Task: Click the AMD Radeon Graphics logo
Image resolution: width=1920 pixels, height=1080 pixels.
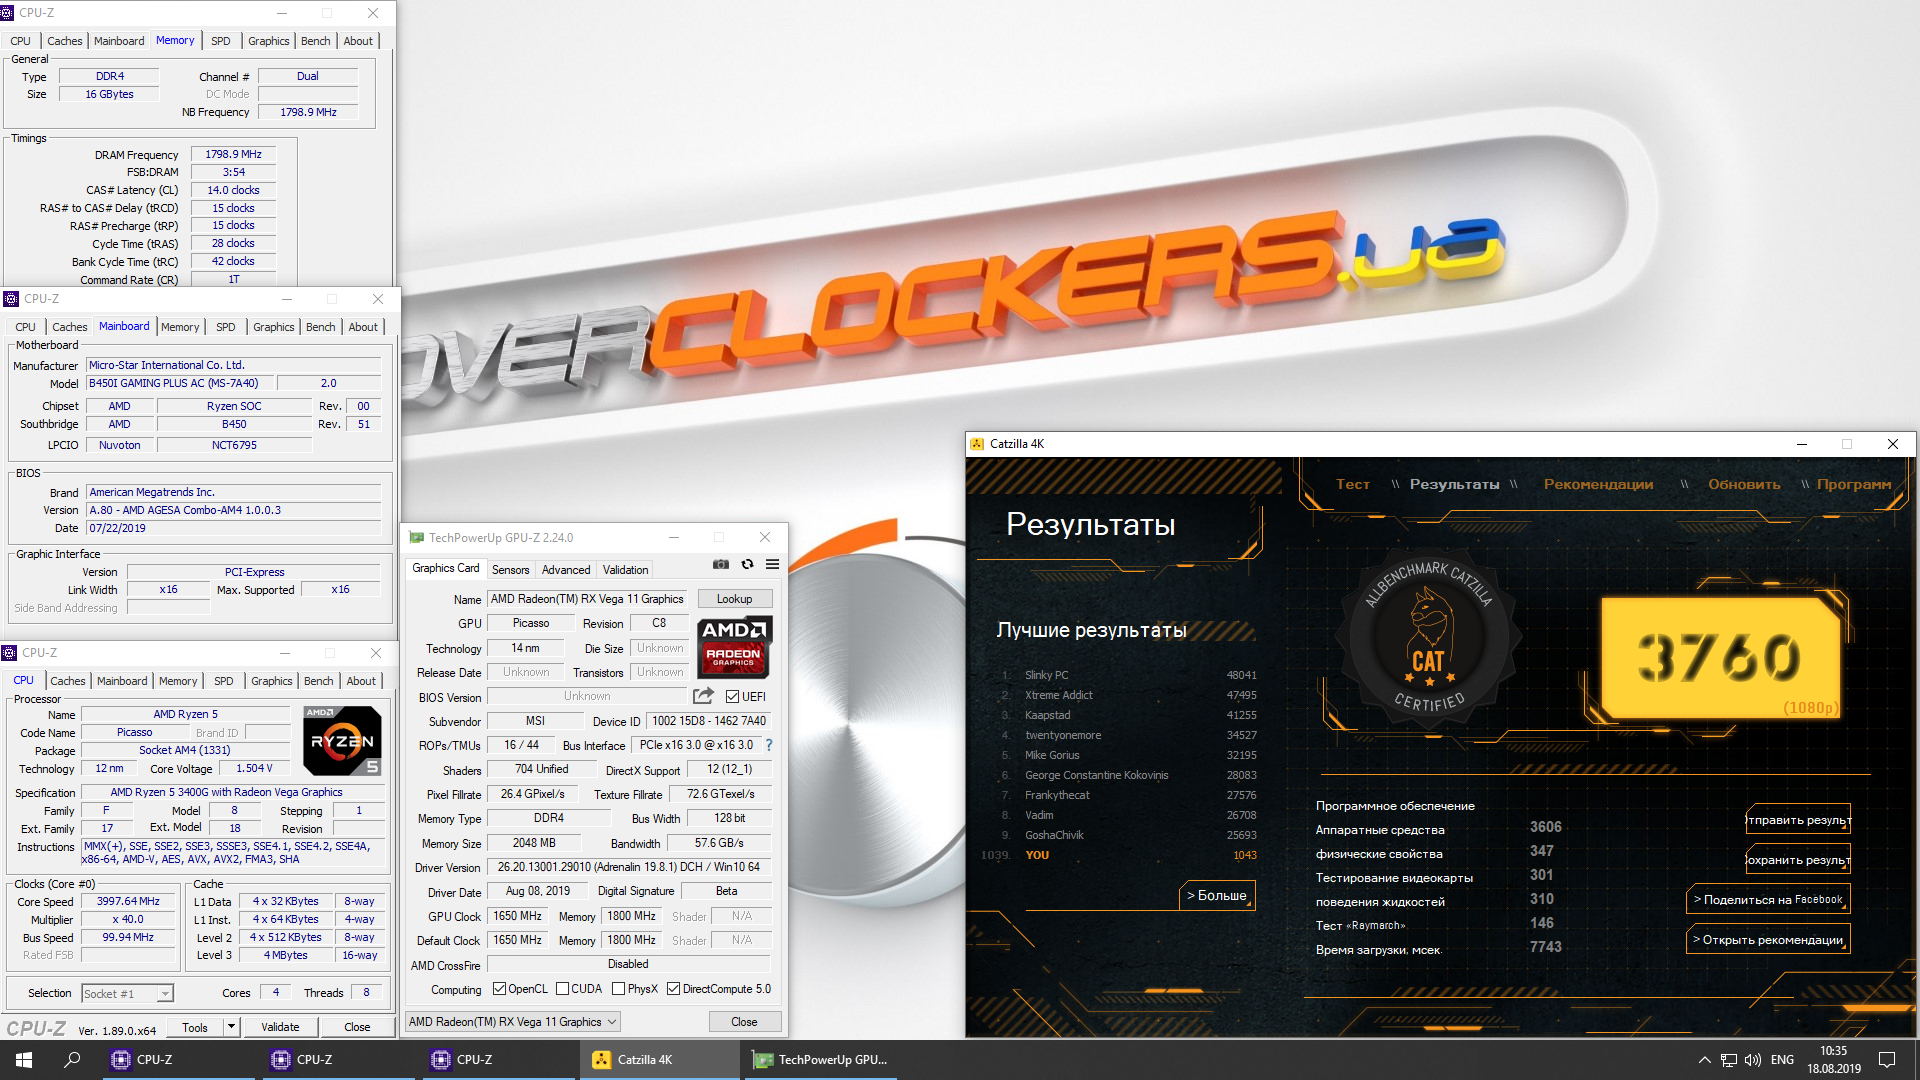Action: click(x=734, y=647)
